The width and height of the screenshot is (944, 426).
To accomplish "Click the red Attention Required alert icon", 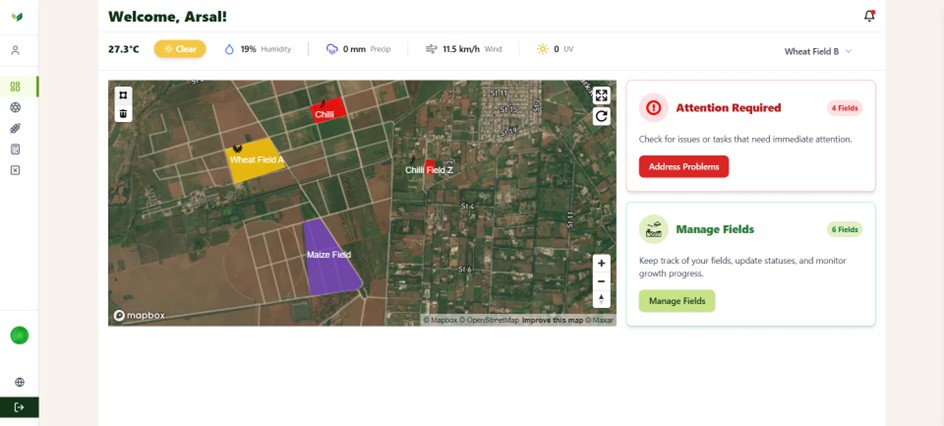I will (653, 108).
